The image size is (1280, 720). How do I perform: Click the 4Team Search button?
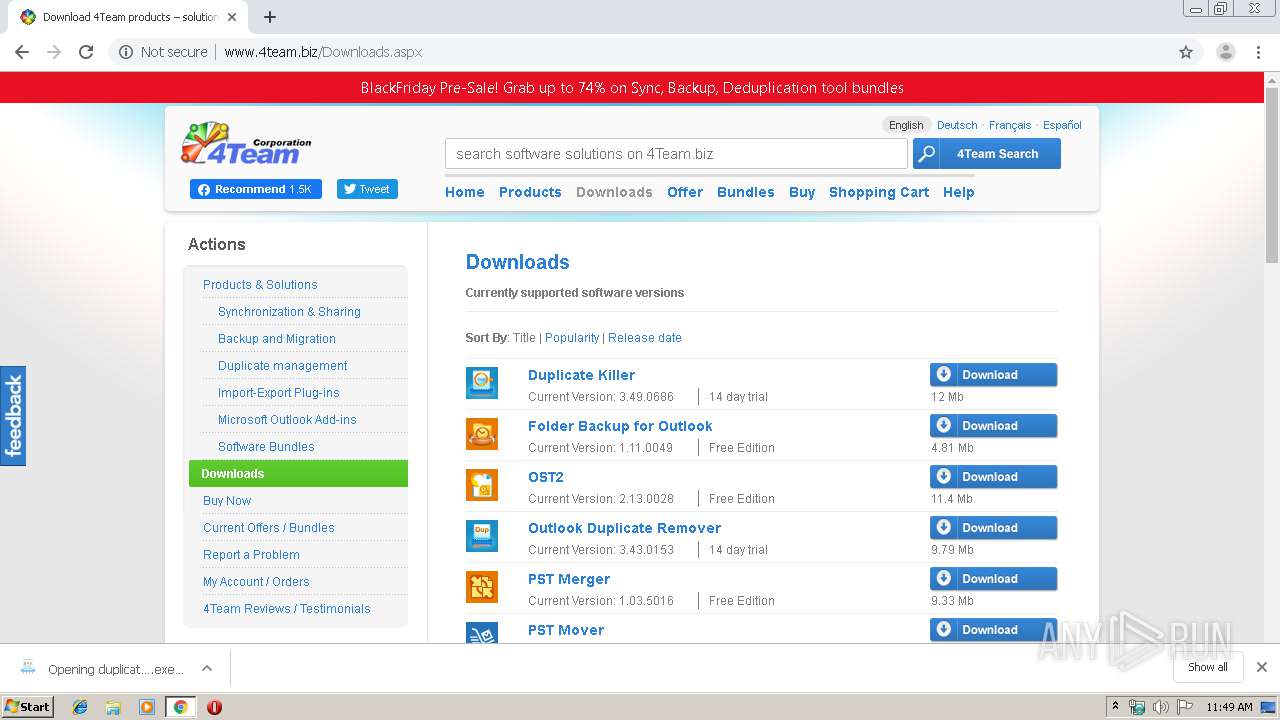(x=987, y=154)
